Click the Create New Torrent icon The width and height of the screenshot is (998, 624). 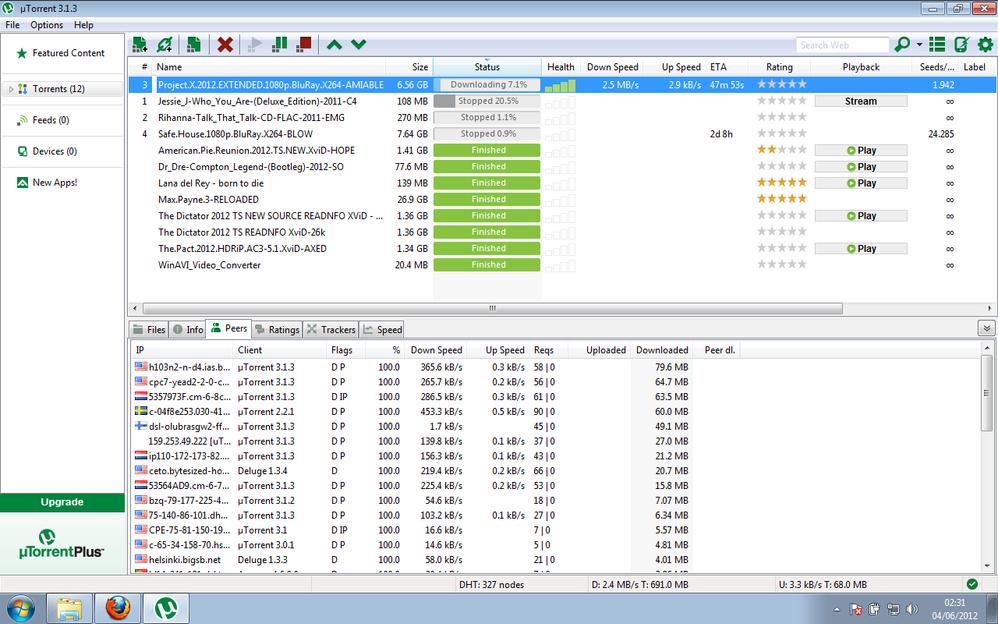(x=194, y=45)
